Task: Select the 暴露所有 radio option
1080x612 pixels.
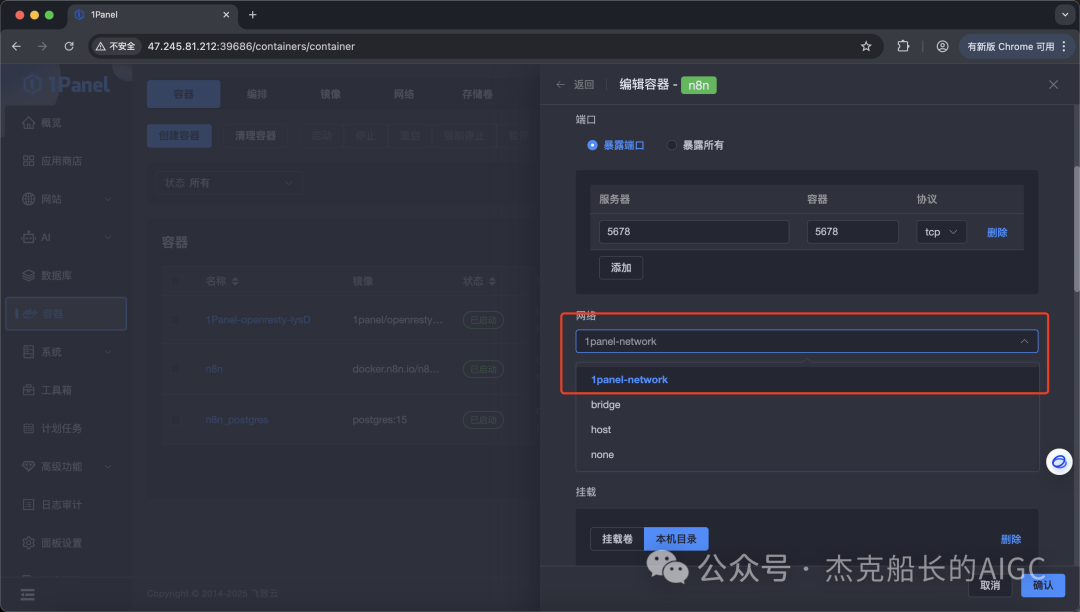Action: [x=672, y=145]
